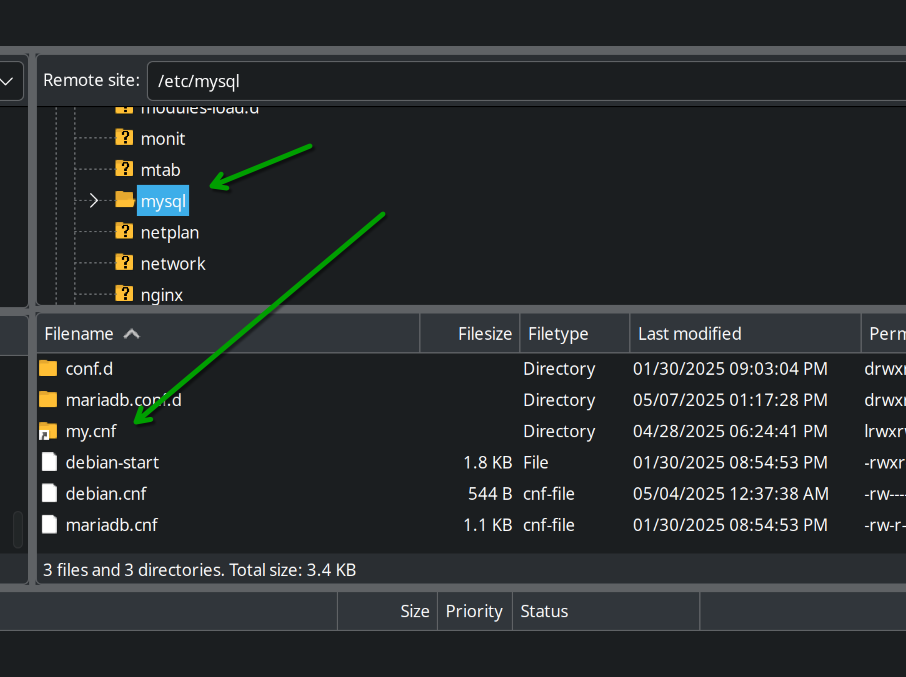Click debian-start's File type cell
The width and height of the screenshot is (906, 677).
pyautogui.click(x=536, y=462)
